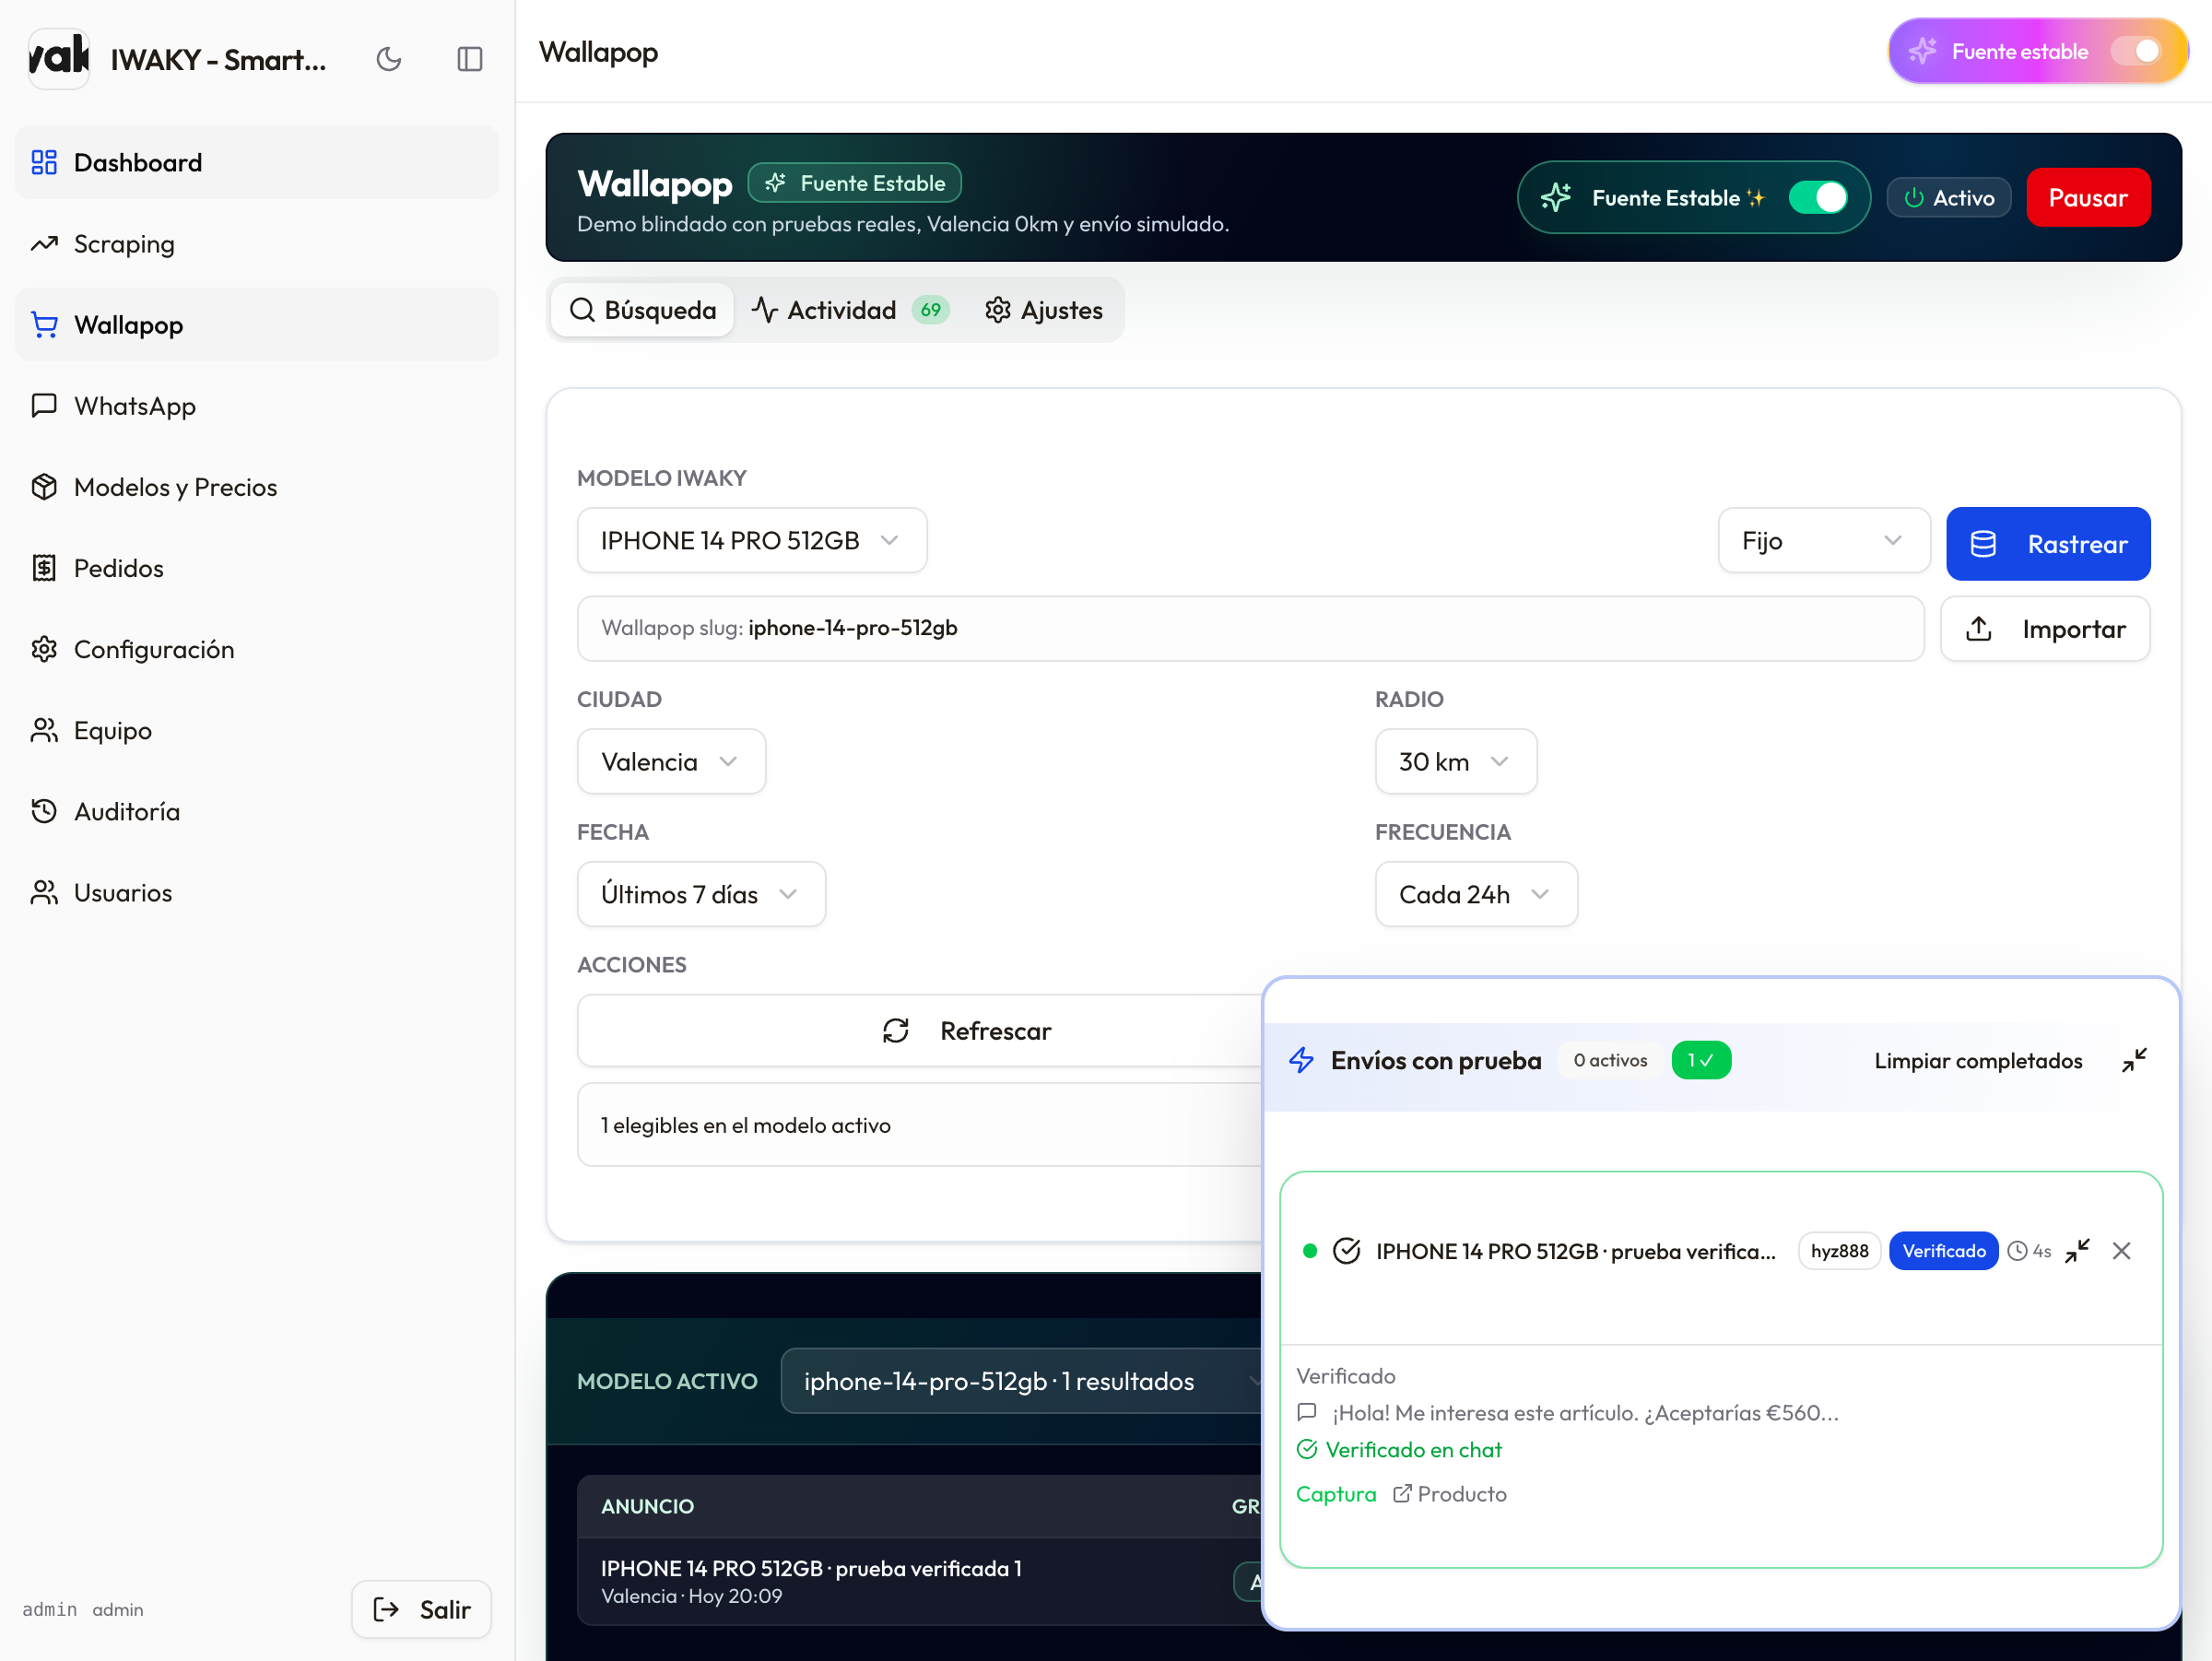This screenshot has width=2212, height=1661.
Task: Open Pedidos in the sidebar
Action: pyautogui.click(x=257, y=568)
